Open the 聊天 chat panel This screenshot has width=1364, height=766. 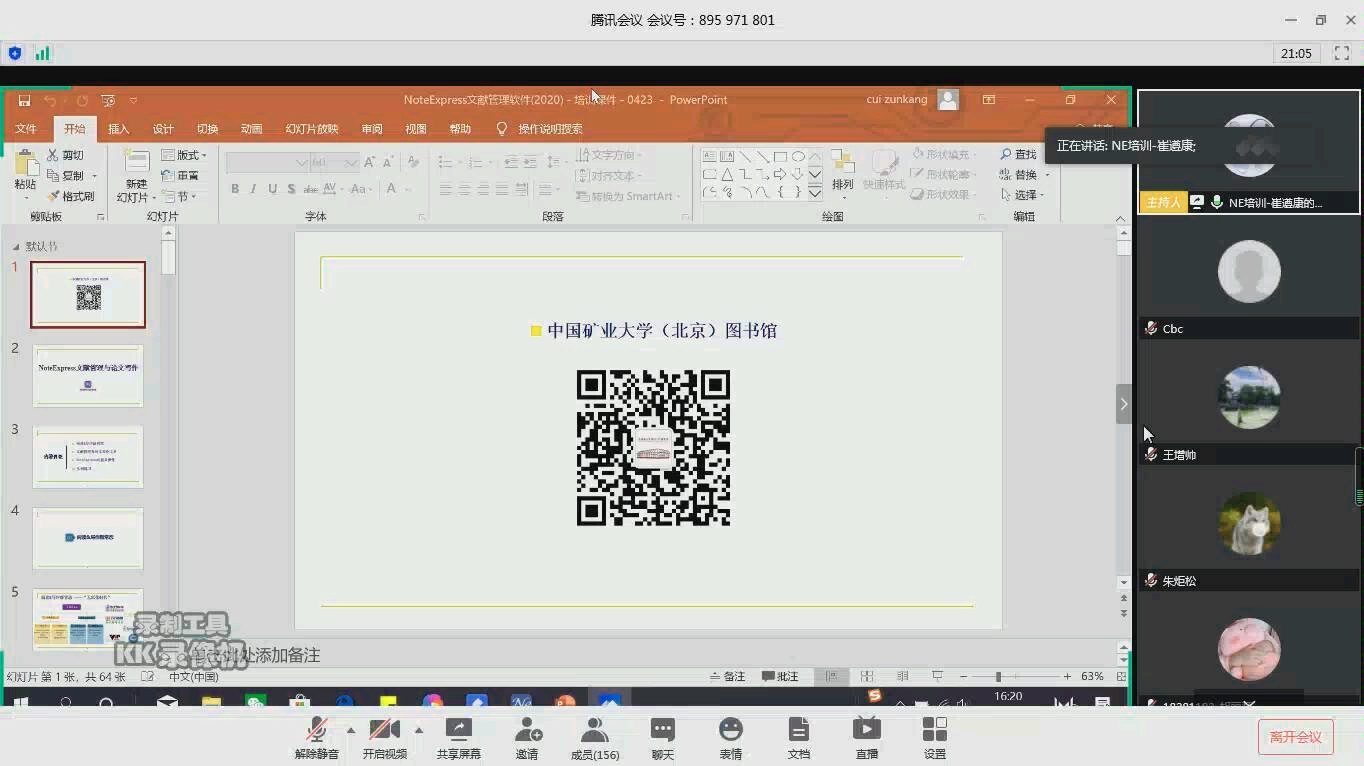pyautogui.click(x=662, y=739)
